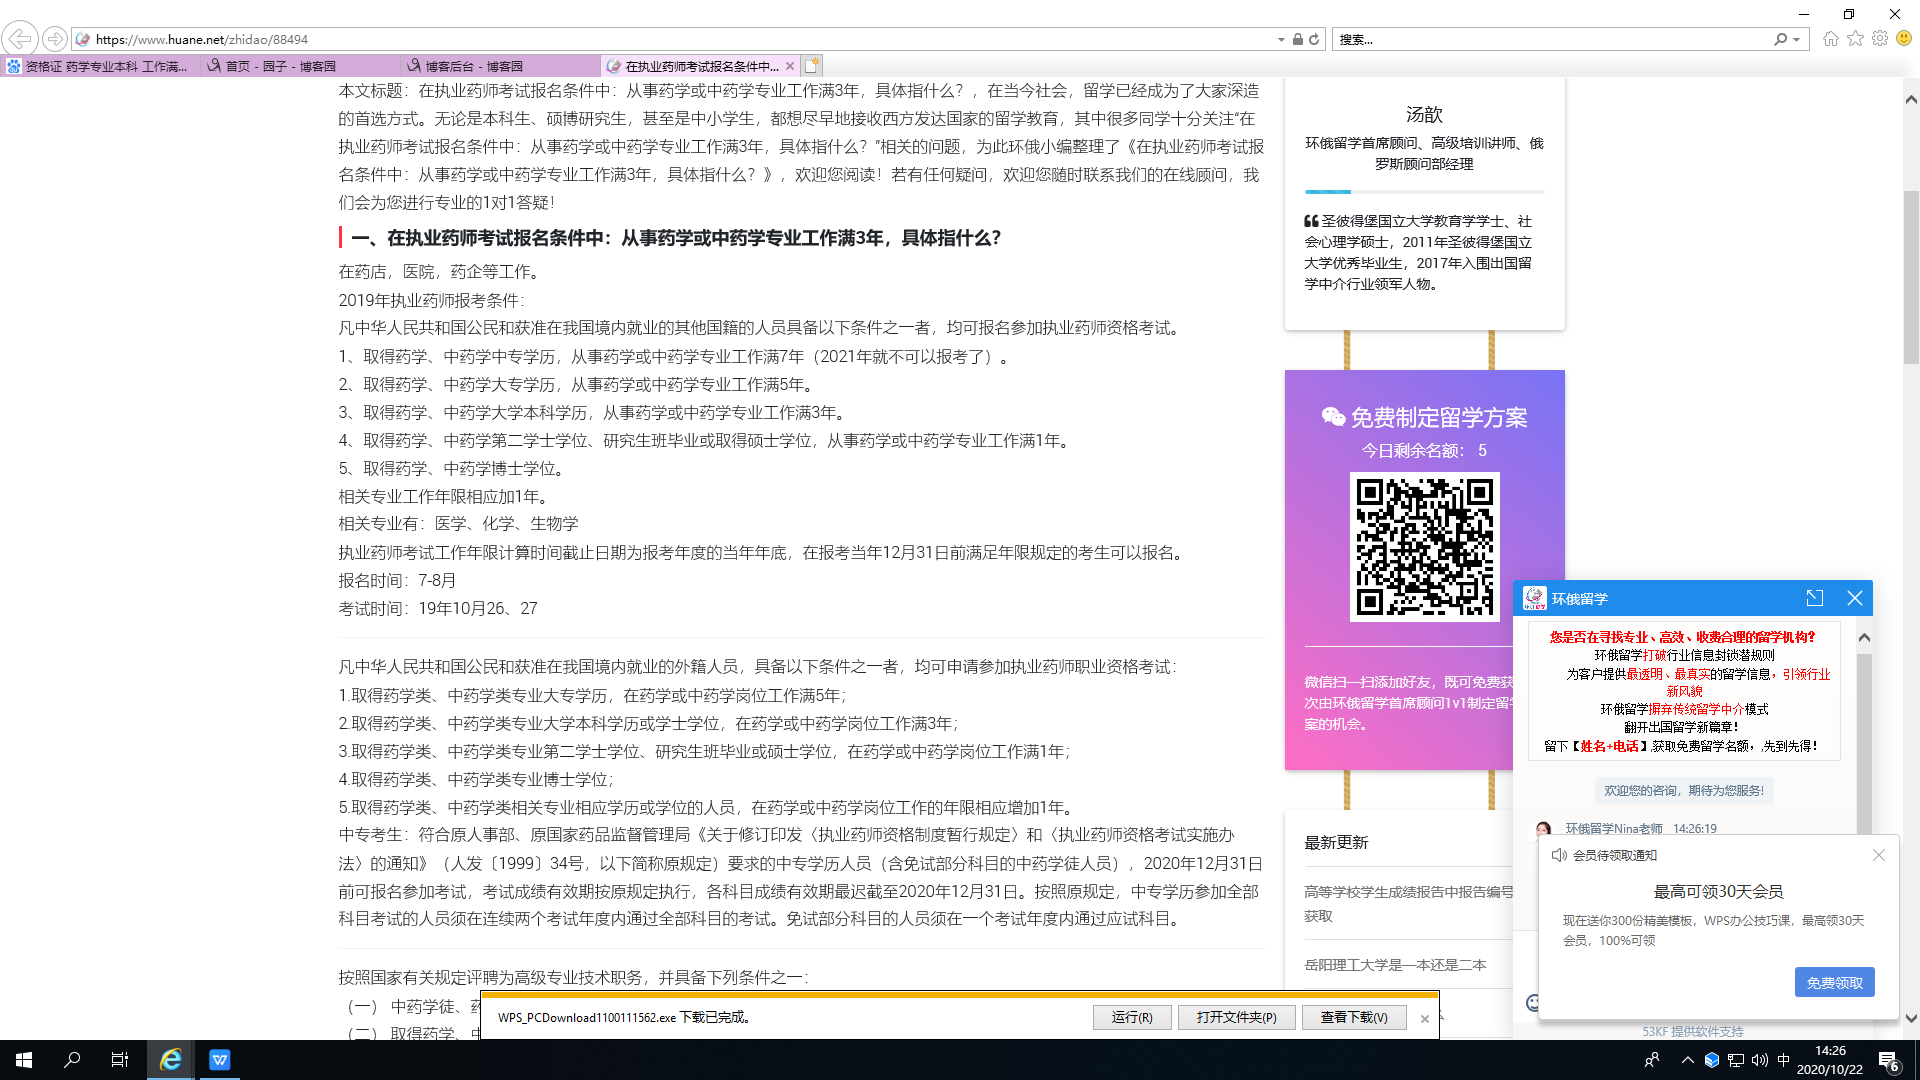The width and height of the screenshot is (1920, 1080).
Task: Expand the address bar dropdown arrow
Action: point(1281,39)
